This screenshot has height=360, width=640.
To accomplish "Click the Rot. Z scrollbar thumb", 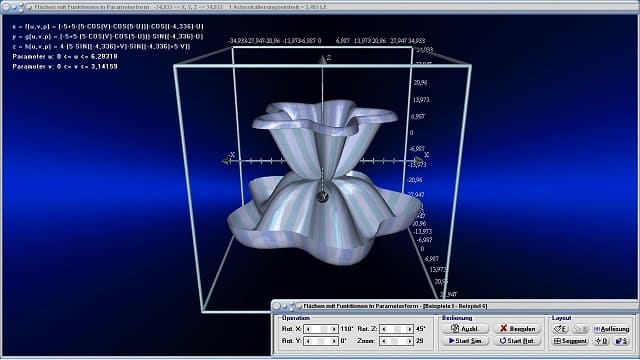I will [397, 329].
